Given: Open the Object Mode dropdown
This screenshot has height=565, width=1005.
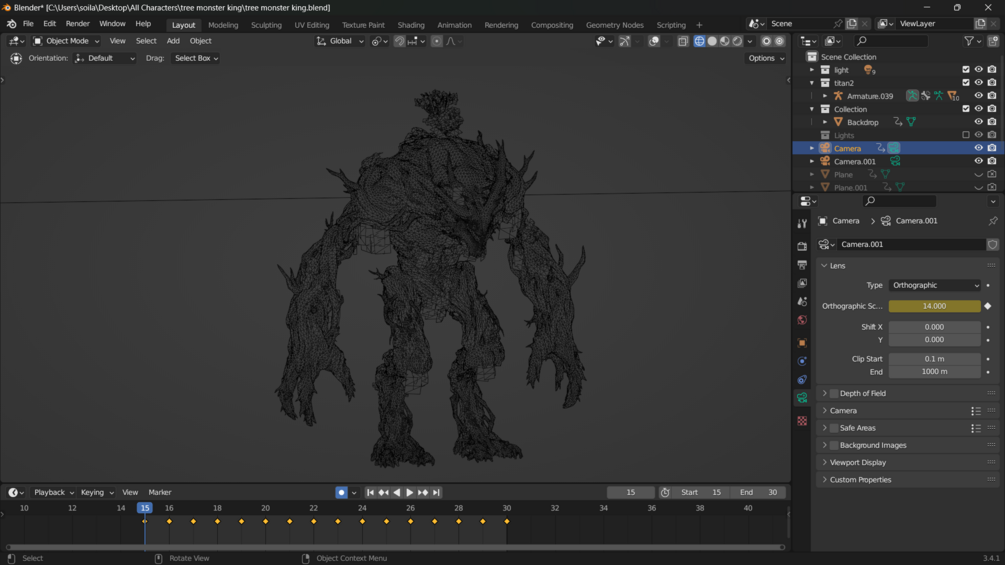Looking at the screenshot, I should click(x=66, y=41).
